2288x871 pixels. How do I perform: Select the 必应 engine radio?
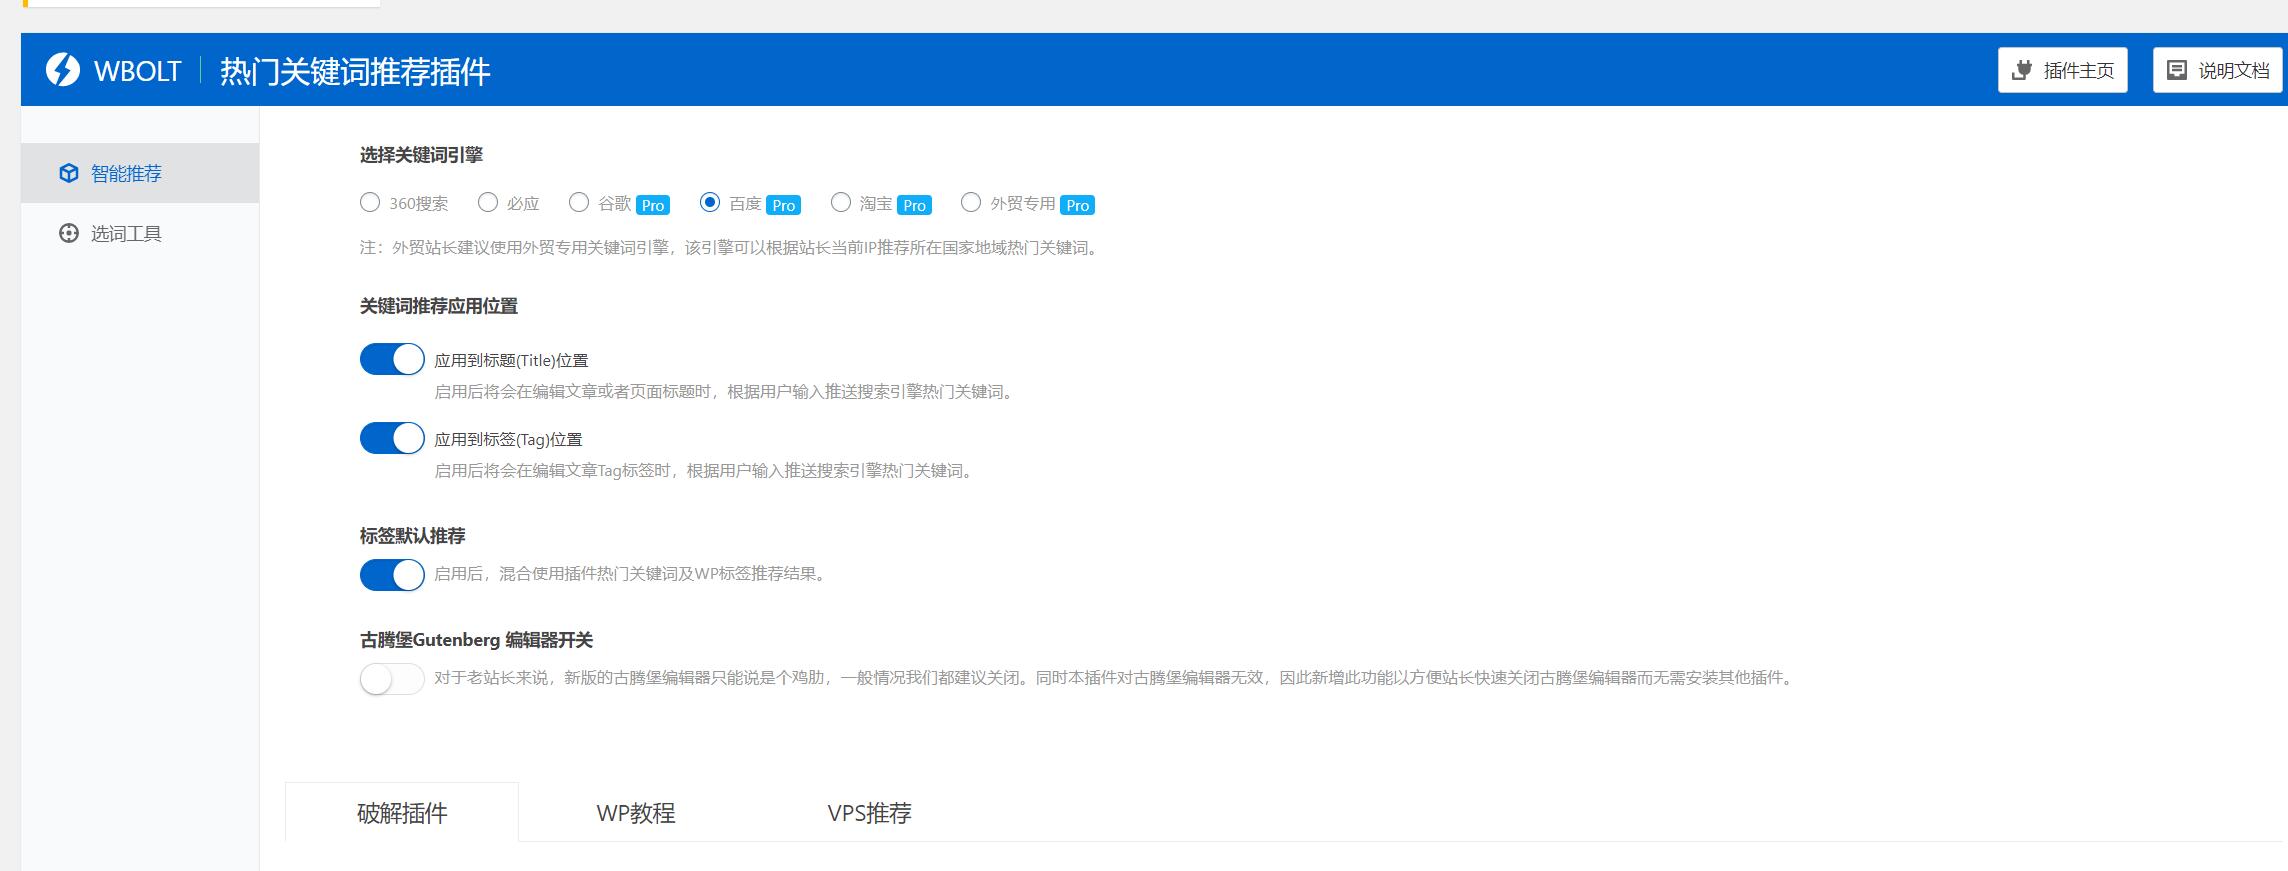pos(488,203)
